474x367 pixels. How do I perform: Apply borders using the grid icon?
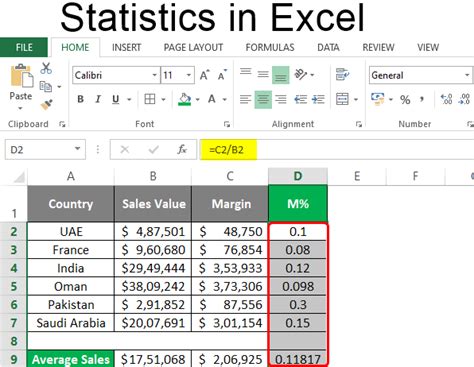[x=150, y=99]
